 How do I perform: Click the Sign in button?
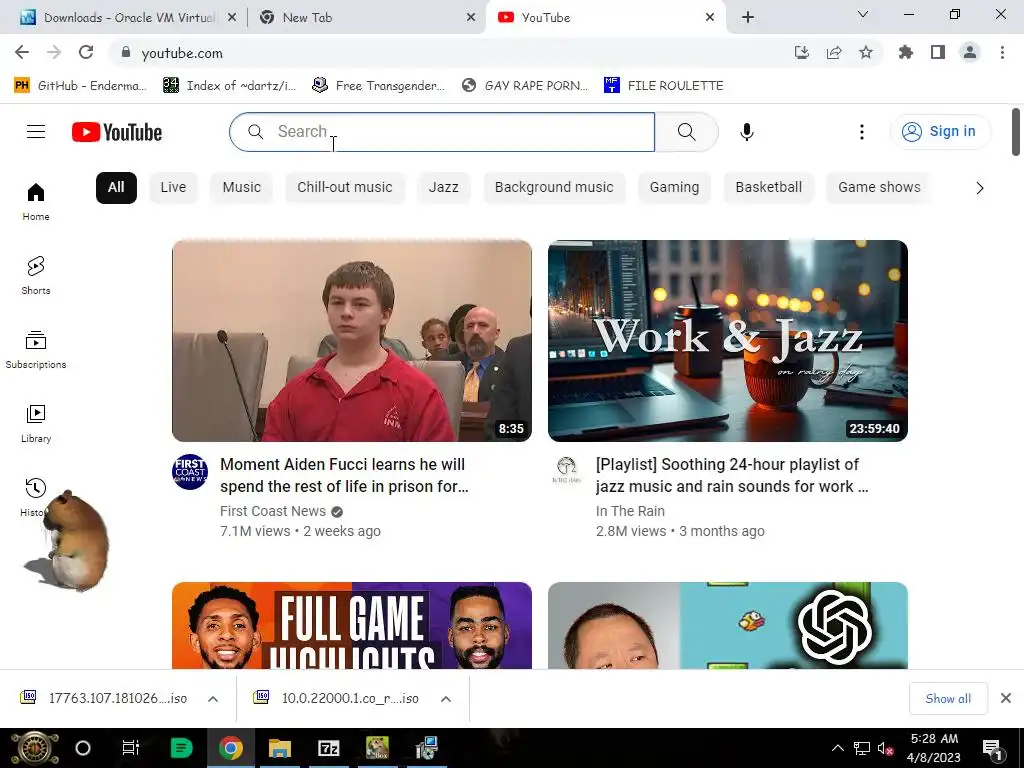(940, 131)
